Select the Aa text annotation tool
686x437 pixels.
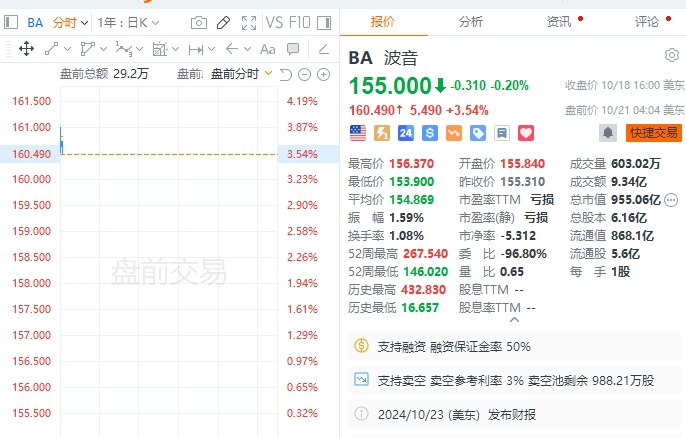pyautogui.click(x=268, y=49)
